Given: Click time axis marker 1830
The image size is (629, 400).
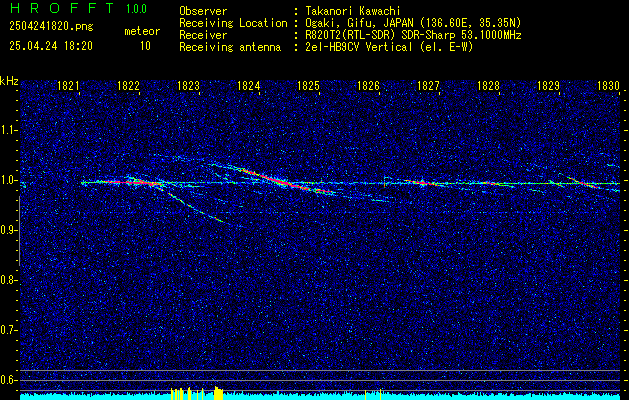Looking at the screenshot, I should click(x=608, y=85).
